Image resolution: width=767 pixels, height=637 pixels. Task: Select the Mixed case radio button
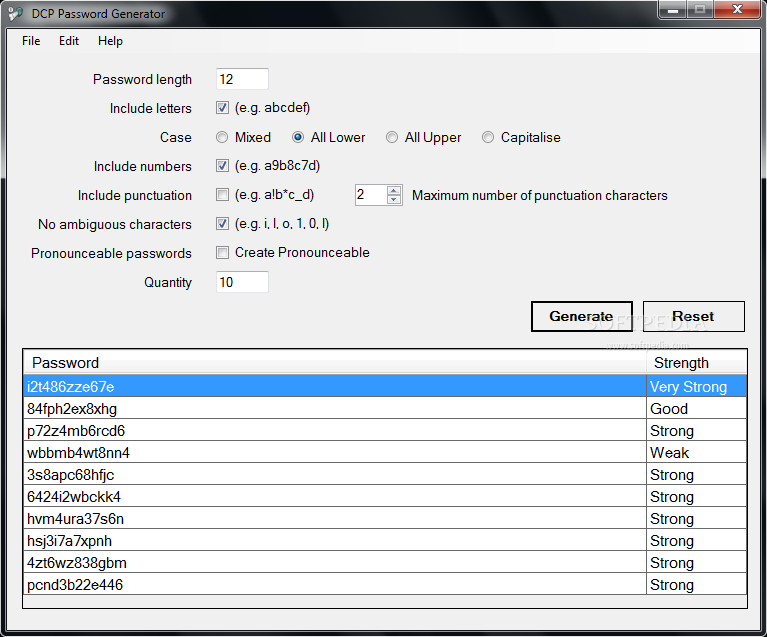tap(222, 137)
